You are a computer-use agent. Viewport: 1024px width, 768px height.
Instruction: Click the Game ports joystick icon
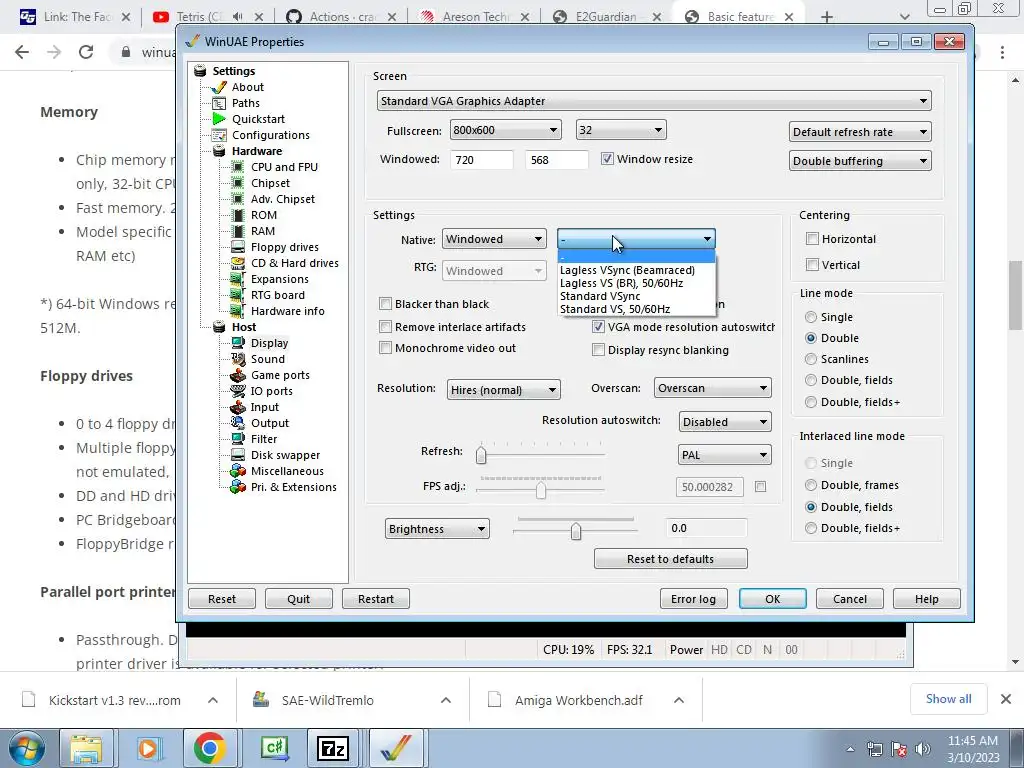coord(238,375)
